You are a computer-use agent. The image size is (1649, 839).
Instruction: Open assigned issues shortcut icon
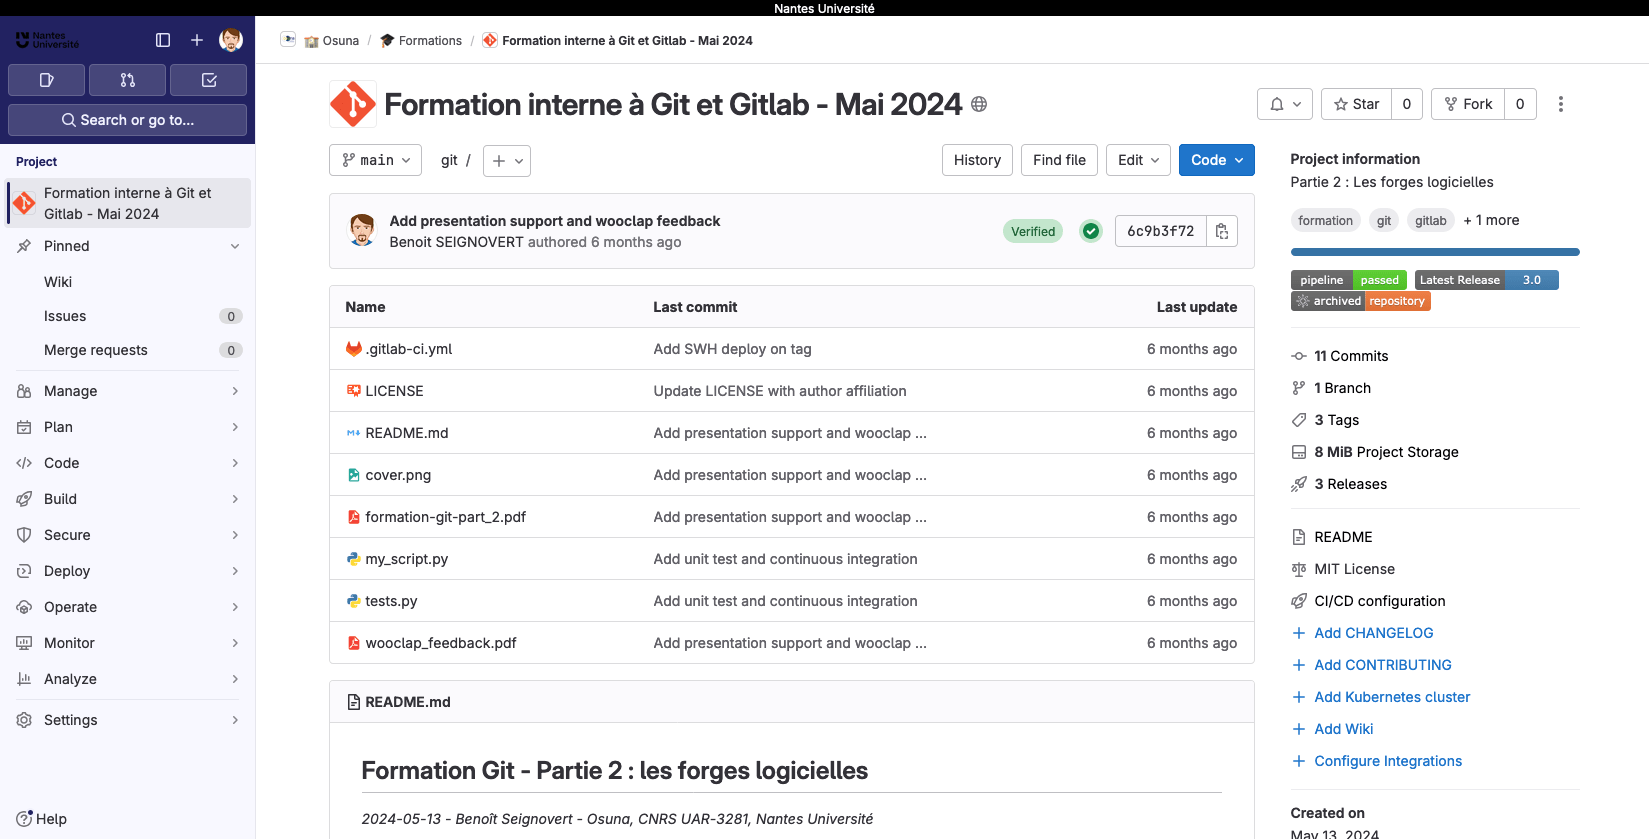[x=47, y=80]
